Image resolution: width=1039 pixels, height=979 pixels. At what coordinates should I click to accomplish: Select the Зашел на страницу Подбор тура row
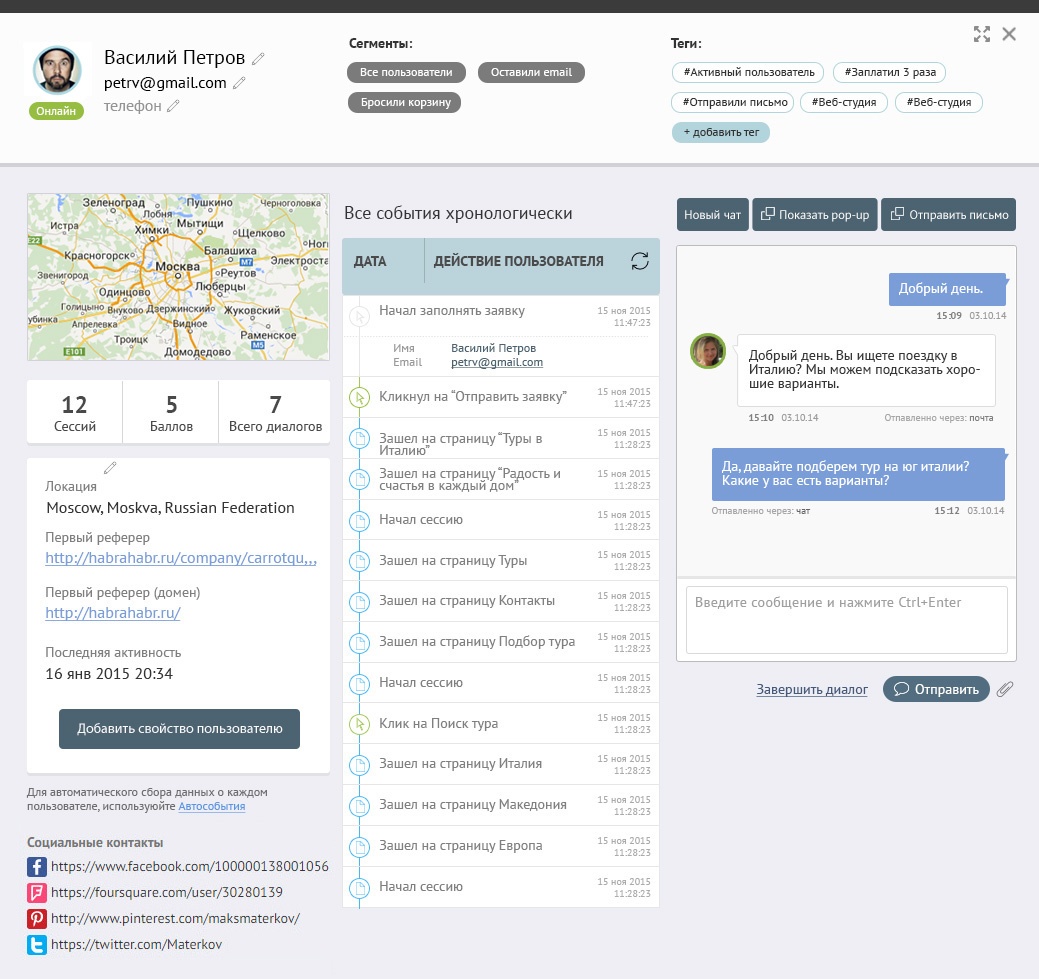(x=501, y=642)
